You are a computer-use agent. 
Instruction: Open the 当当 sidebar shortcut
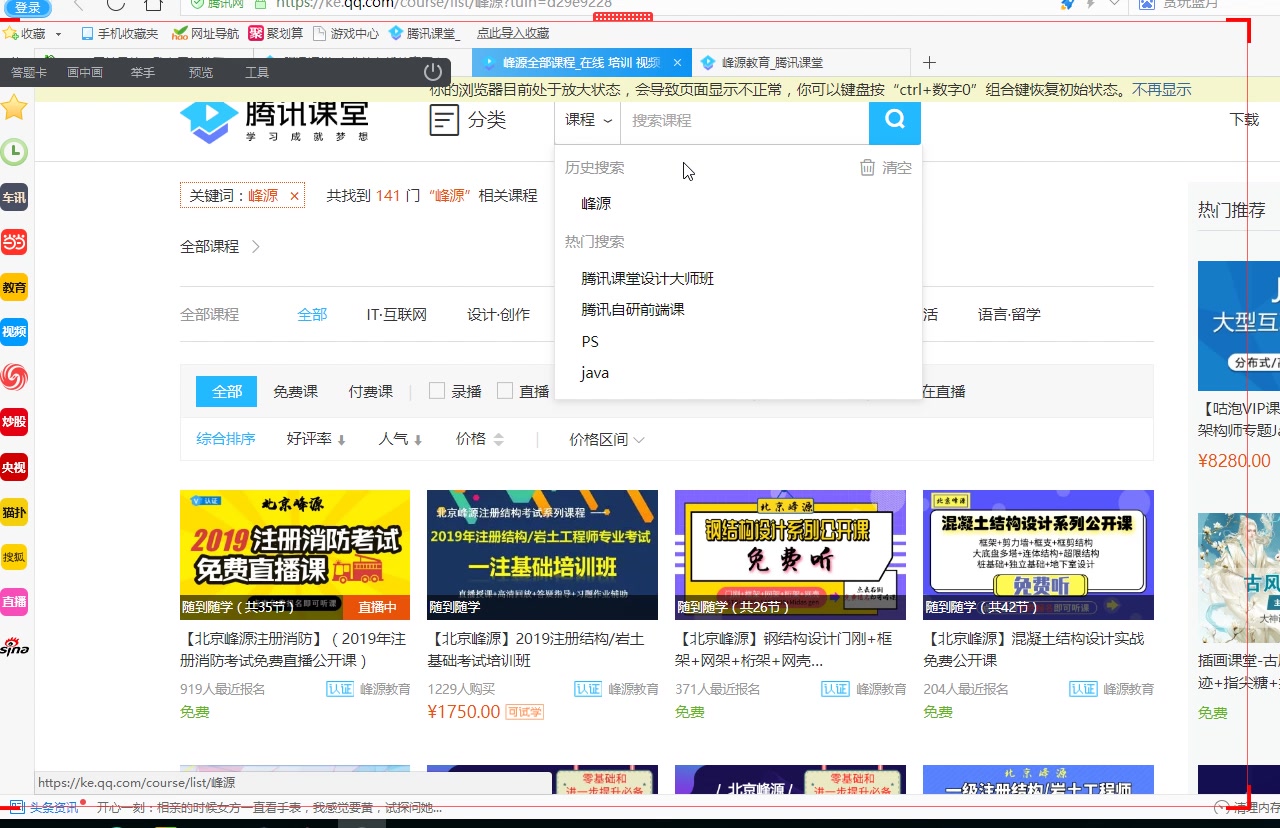[x=14, y=242]
